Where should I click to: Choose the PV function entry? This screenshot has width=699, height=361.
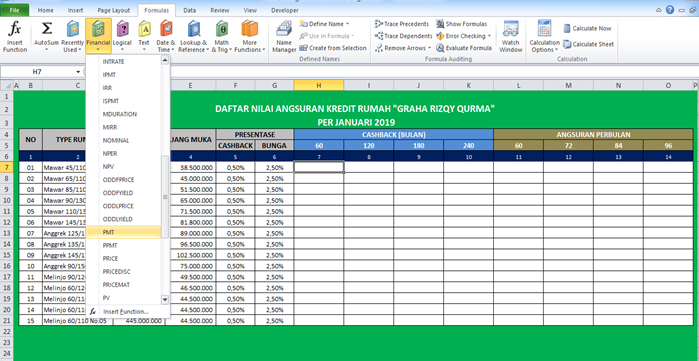point(123,298)
